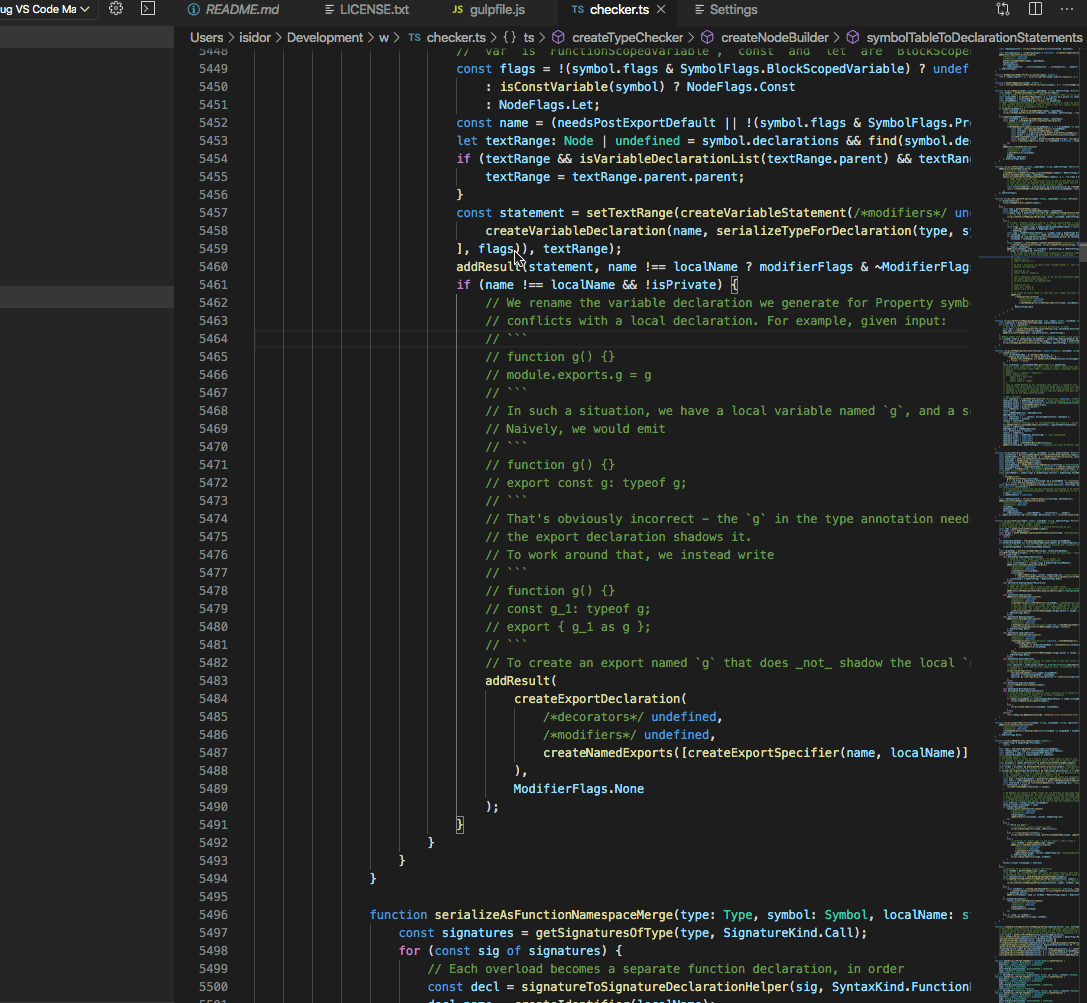Click 'createNamedExports' on line 5487

pyautogui.click(x=608, y=753)
